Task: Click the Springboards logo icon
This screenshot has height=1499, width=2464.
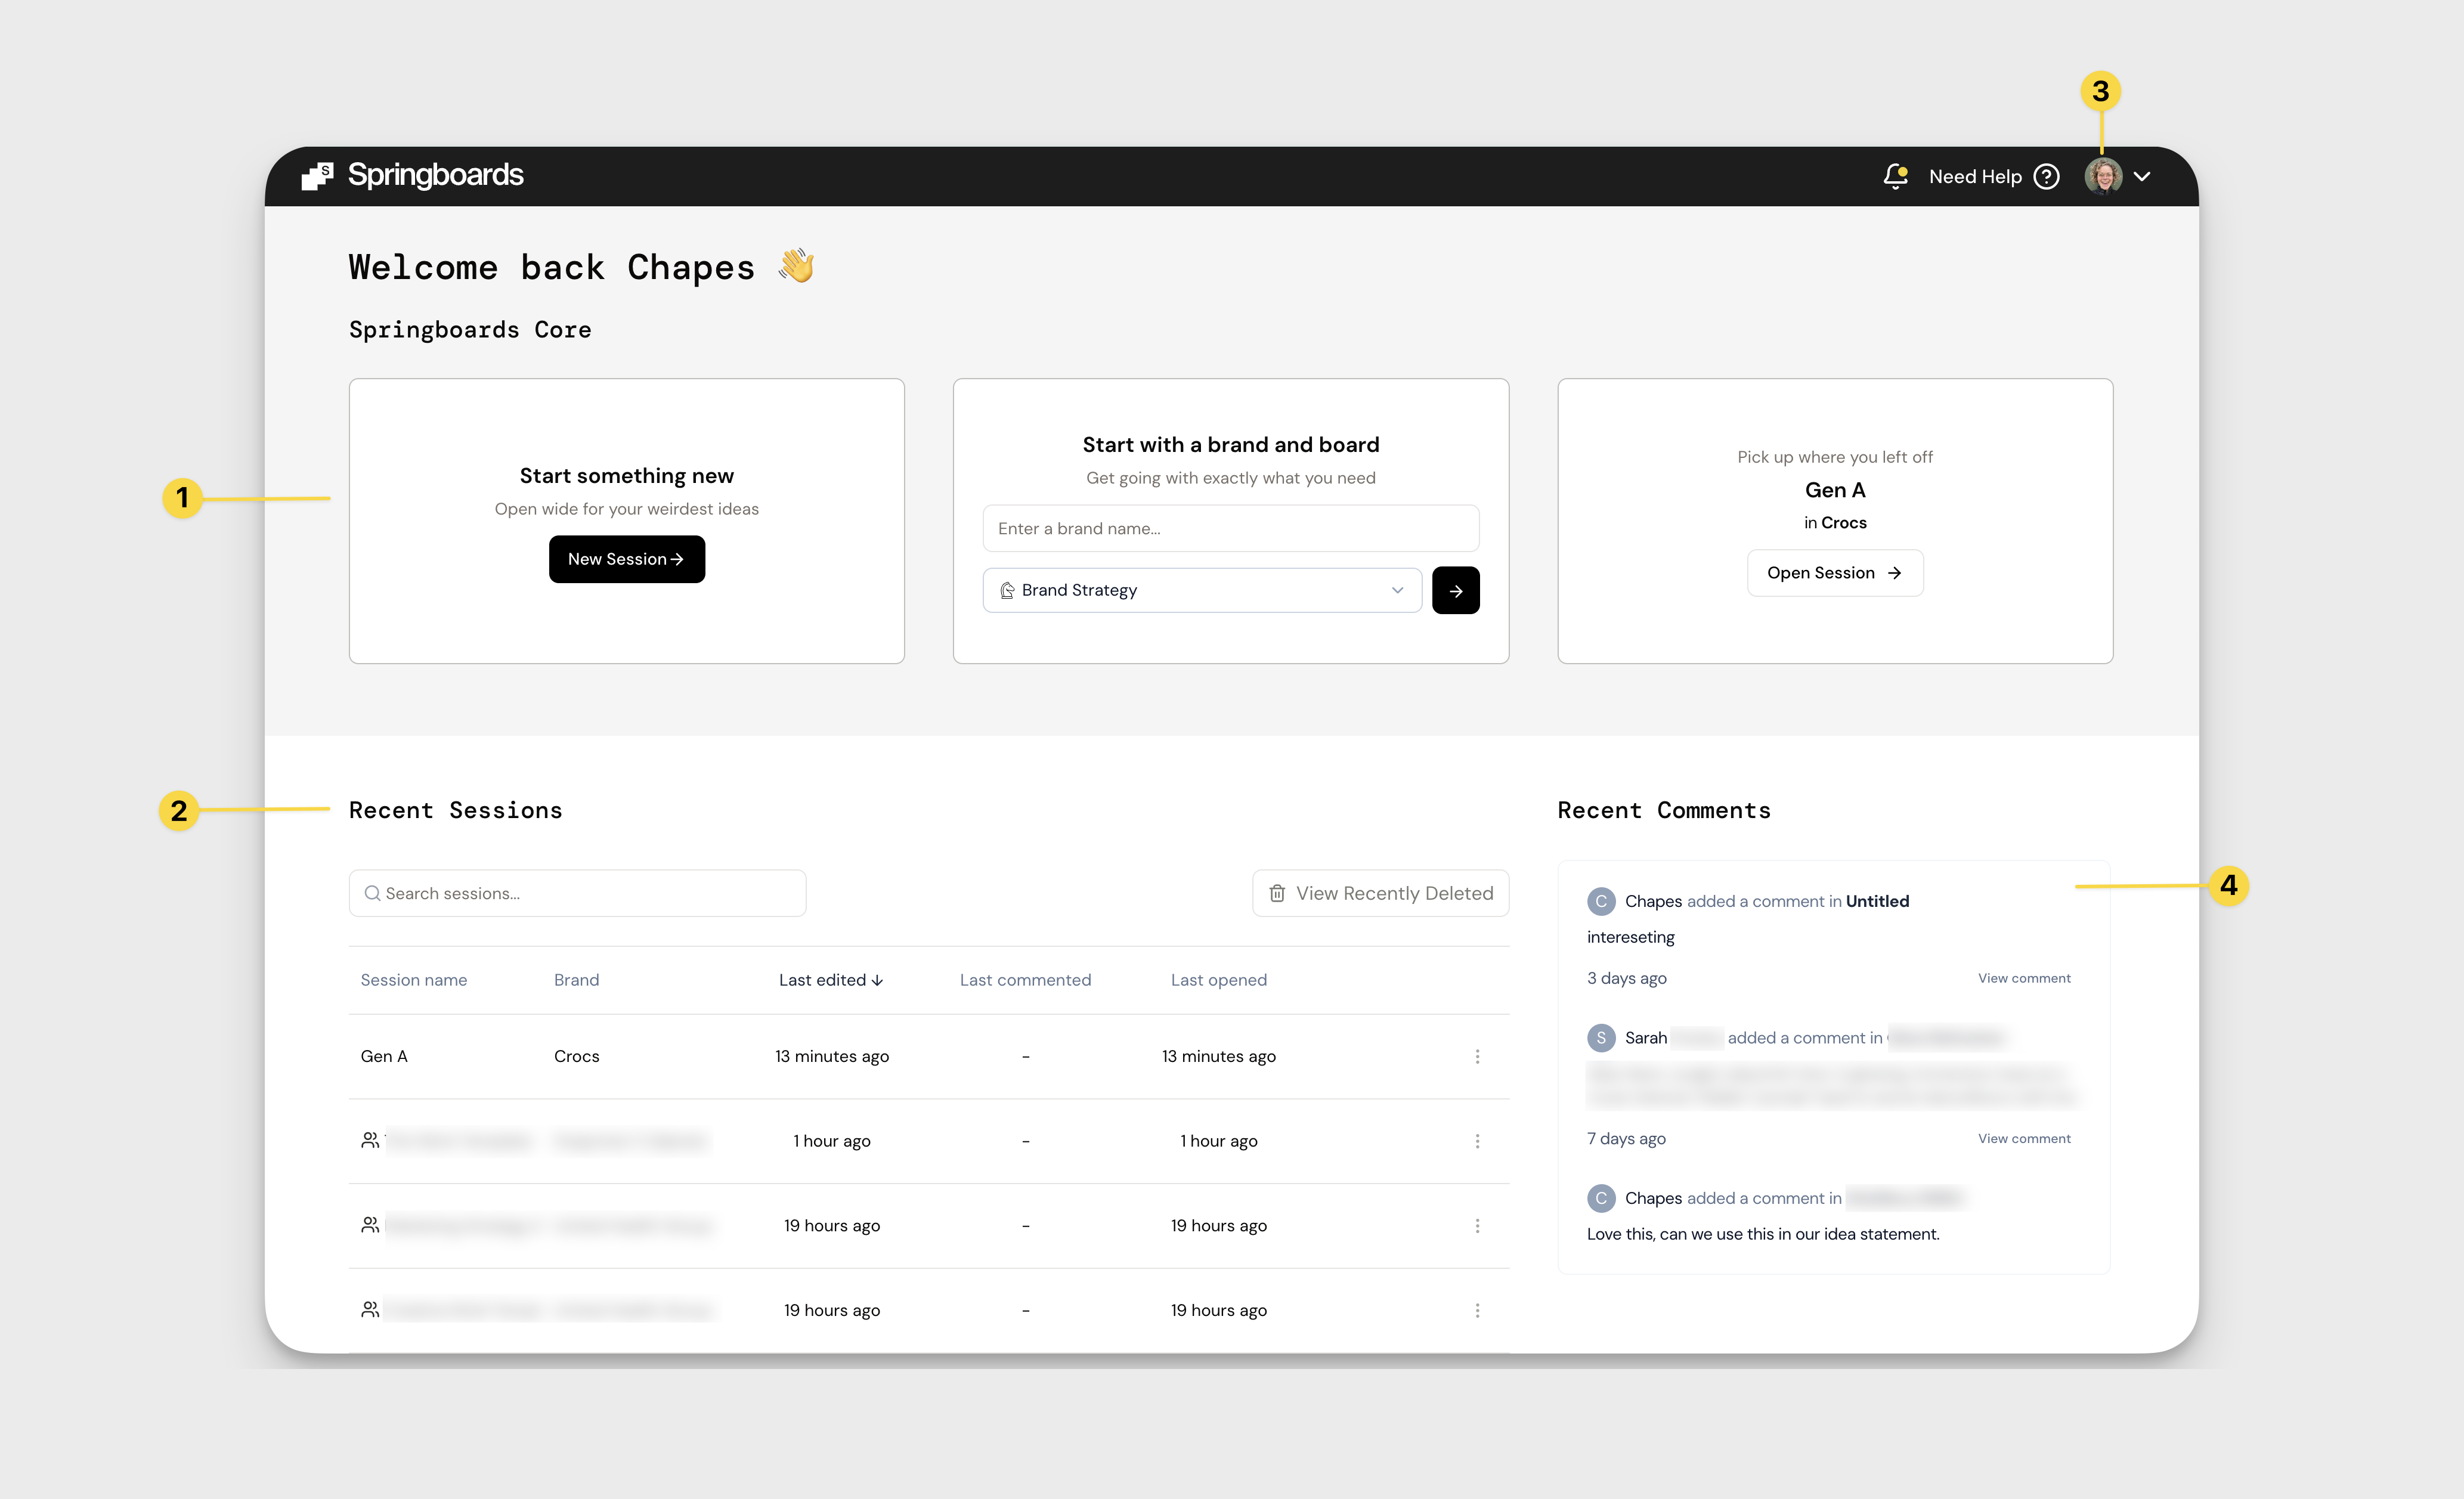Action: [x=317, y=176]
